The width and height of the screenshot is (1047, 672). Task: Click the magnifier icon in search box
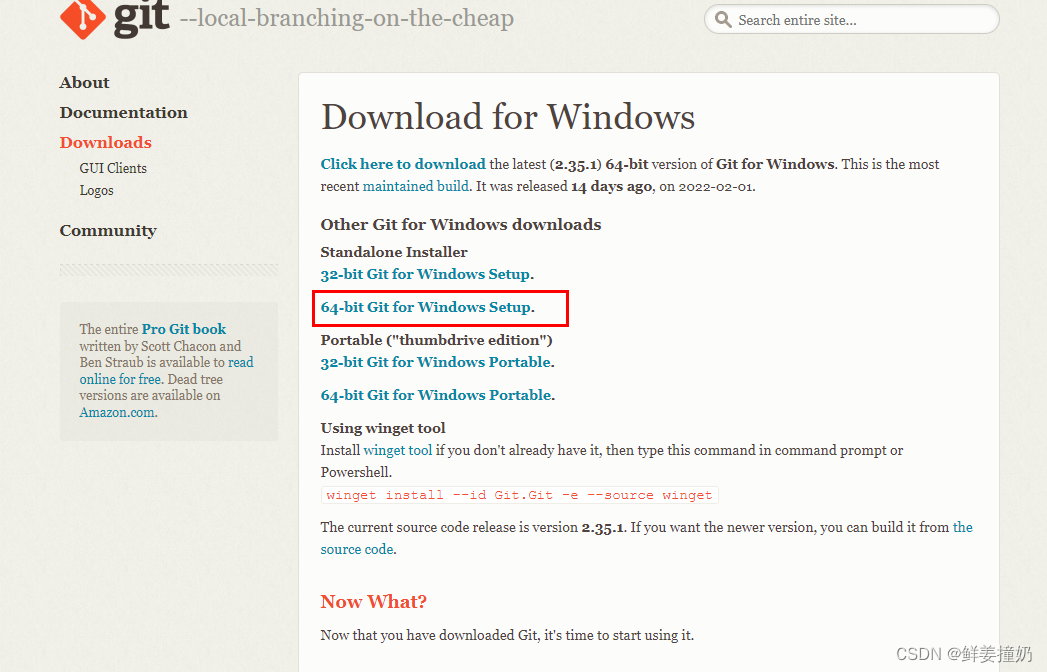(x=723, y=19)
